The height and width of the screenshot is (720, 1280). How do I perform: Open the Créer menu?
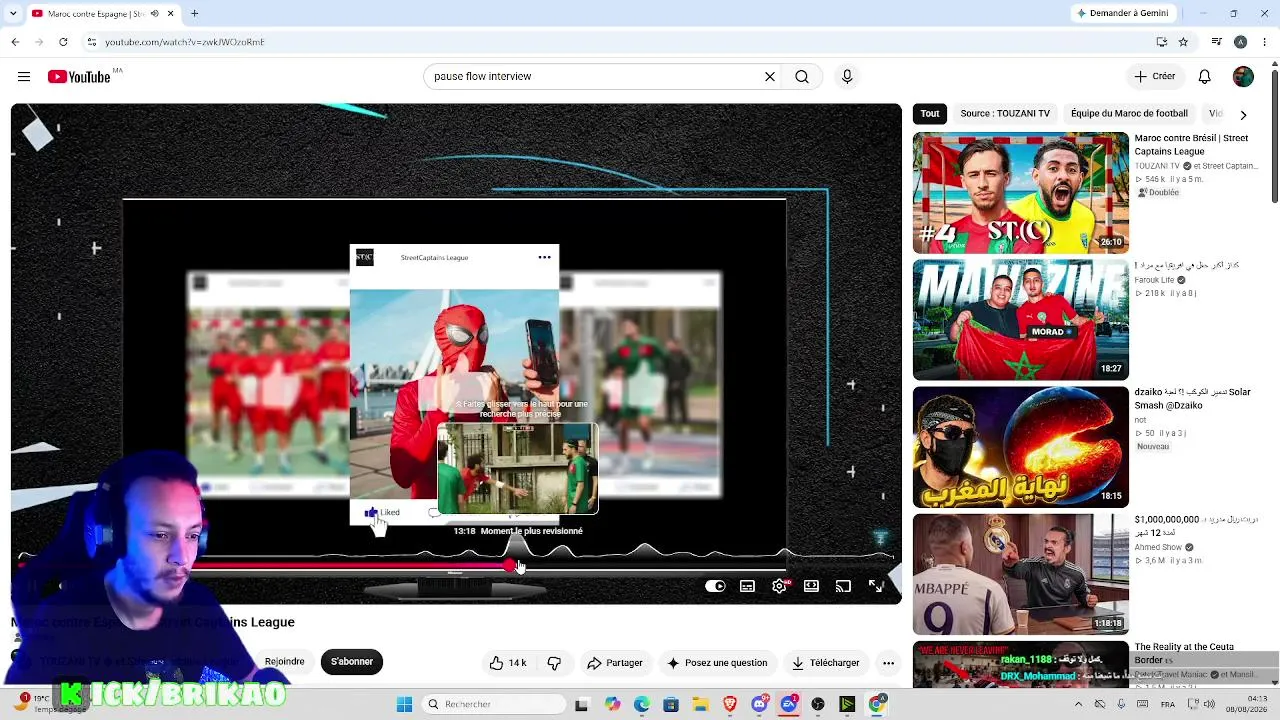click(x=1154, y=76)
